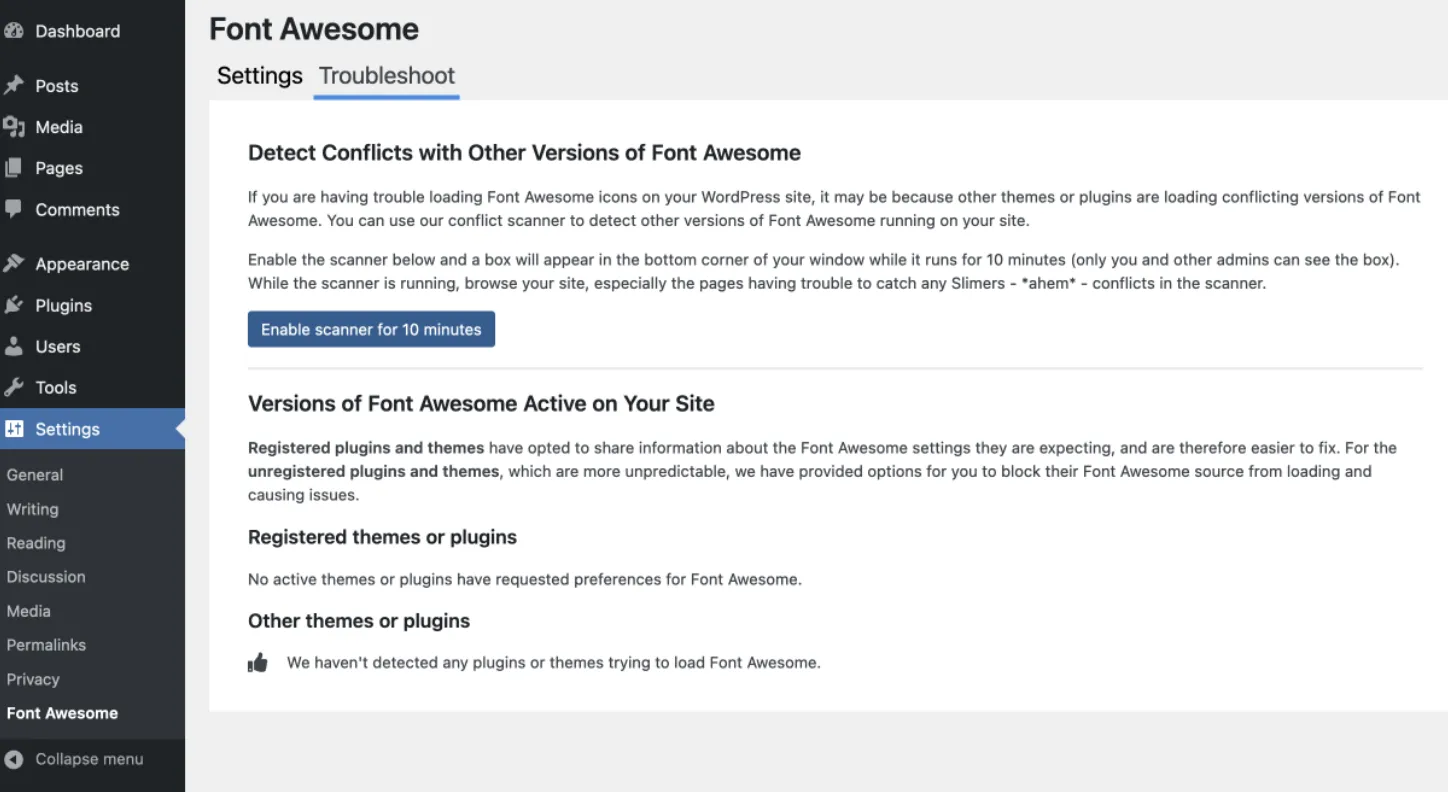The width and height of the screenshot is (1448, 792).
Task: Click Versions of Font Awesome Active heading
Action: coord(481,404)
